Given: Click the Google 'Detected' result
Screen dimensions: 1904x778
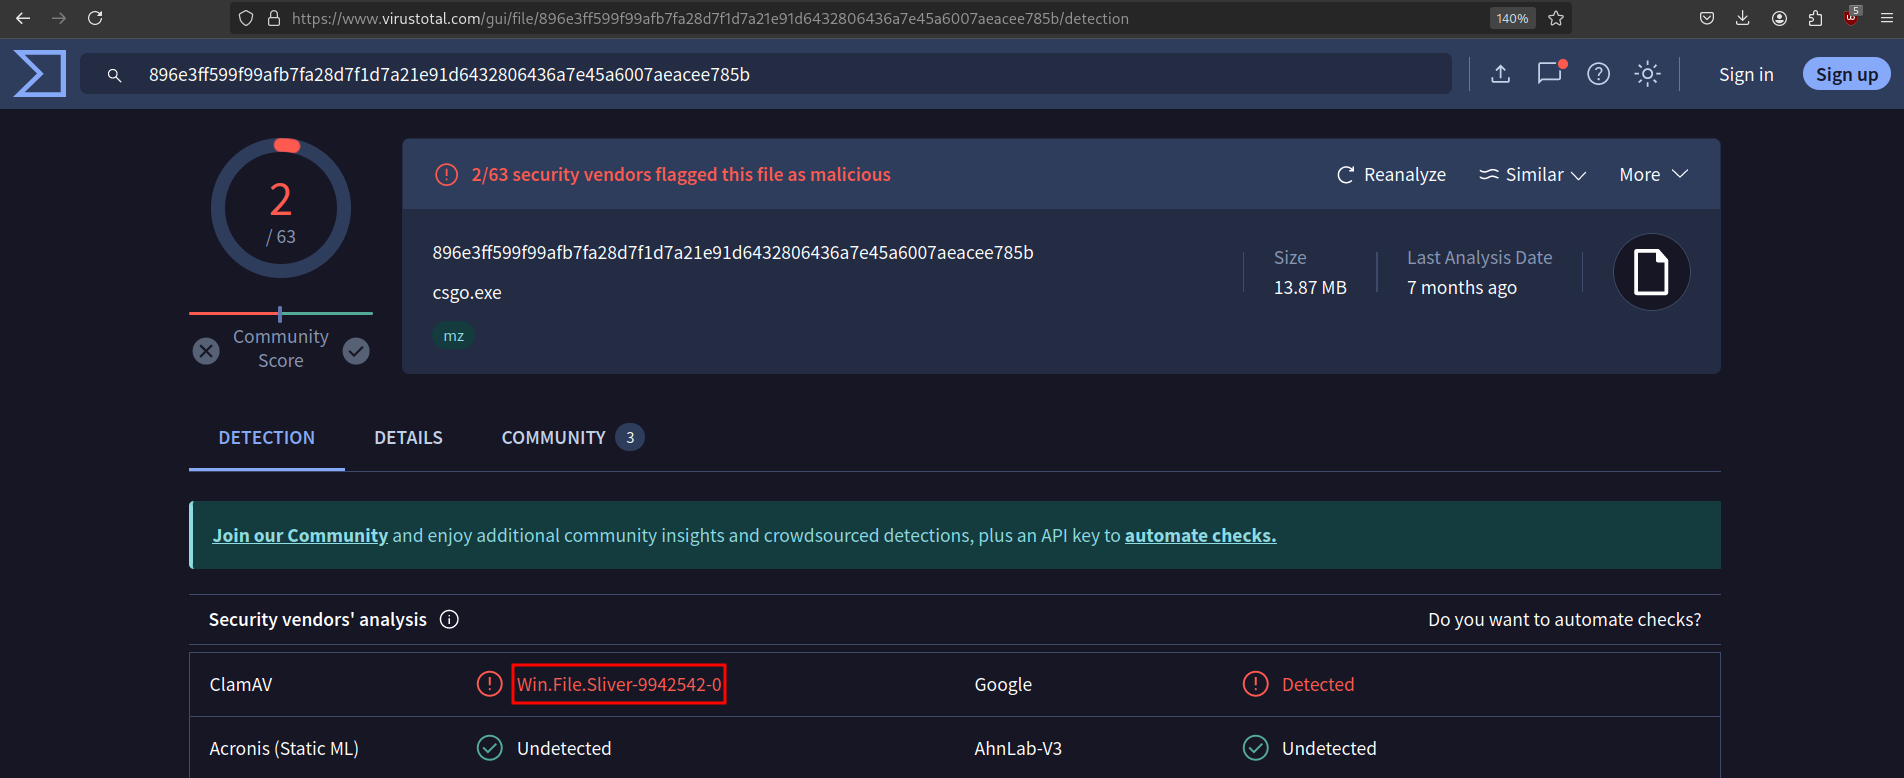Looking at the screenshot, I should pos(1318,684).
